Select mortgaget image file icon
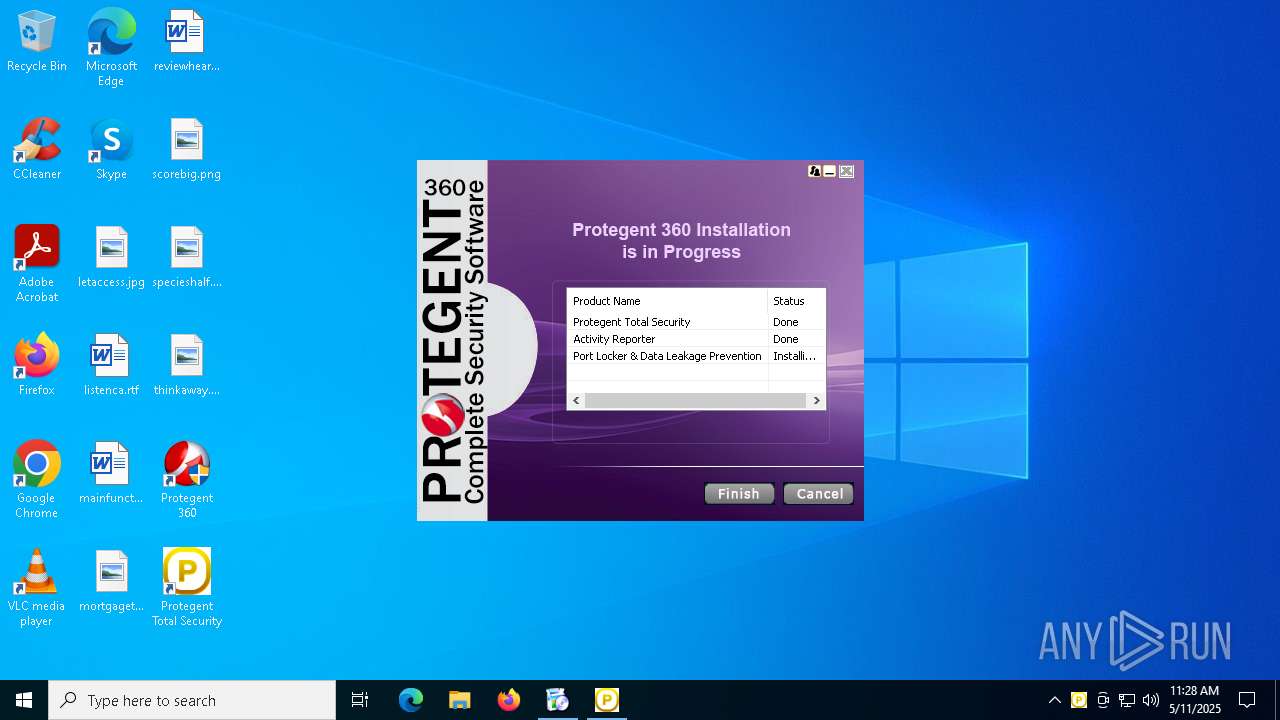The width and height of the screenshot is (1280, 720). click(x=111, y=582)
